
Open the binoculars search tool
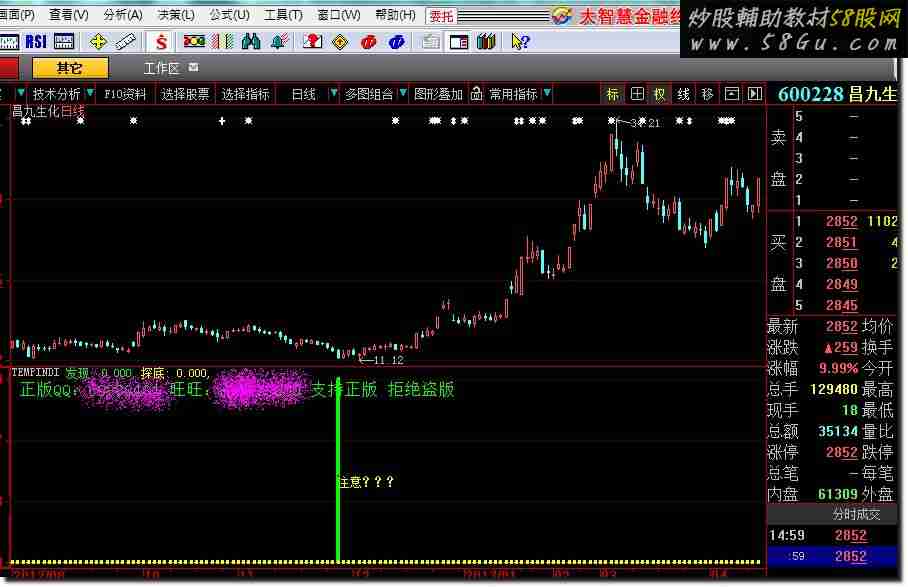click(x=251, y=42)
